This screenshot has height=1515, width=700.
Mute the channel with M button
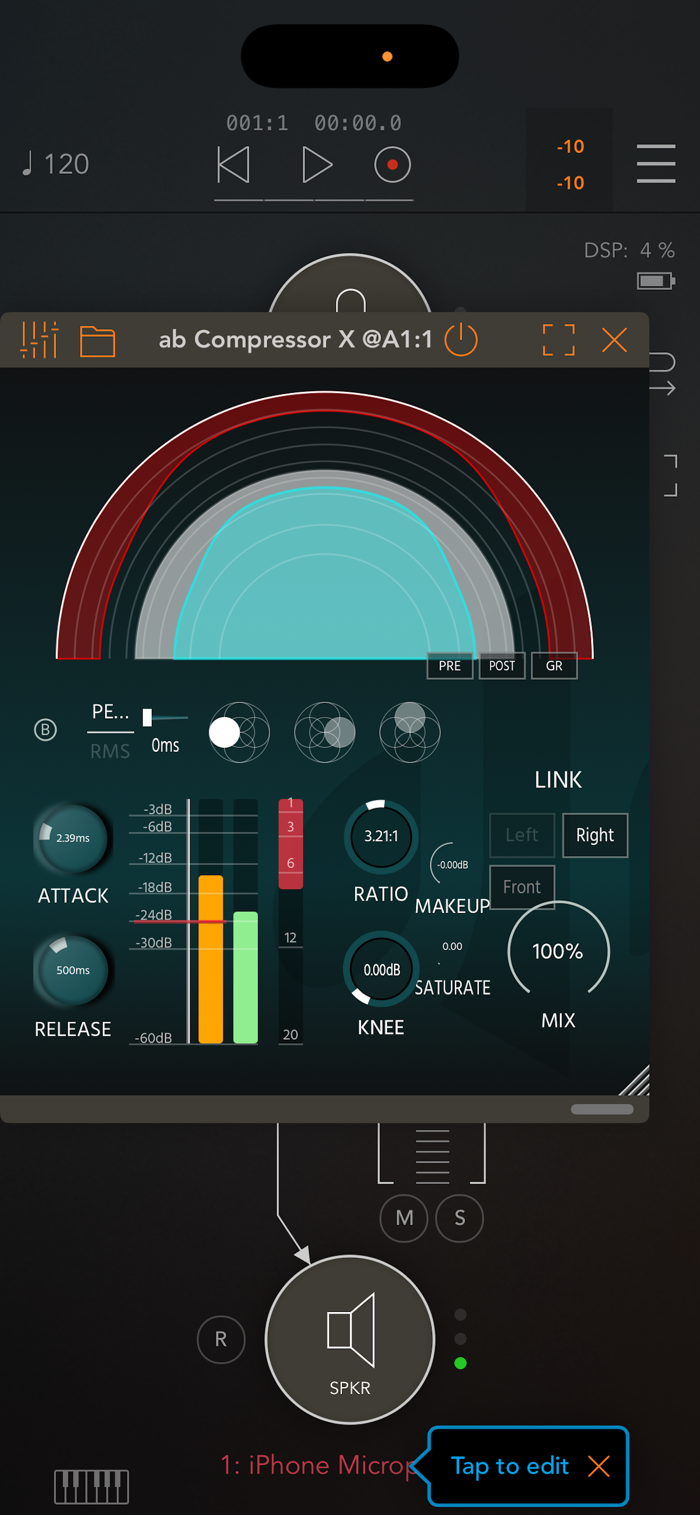pos(404,1218)
